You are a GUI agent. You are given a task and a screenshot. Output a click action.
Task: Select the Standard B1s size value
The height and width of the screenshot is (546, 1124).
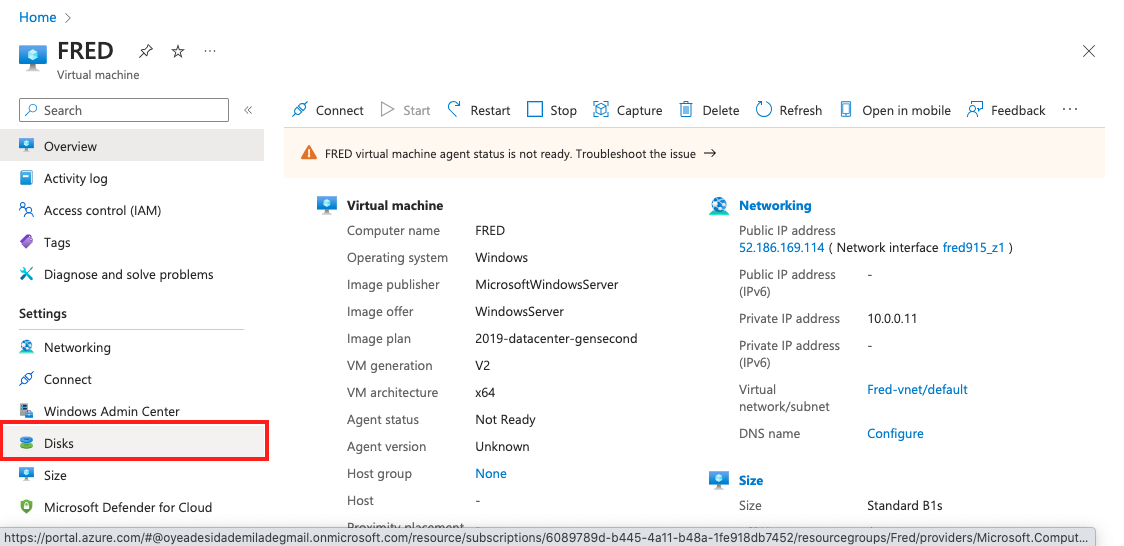(904, 506)
